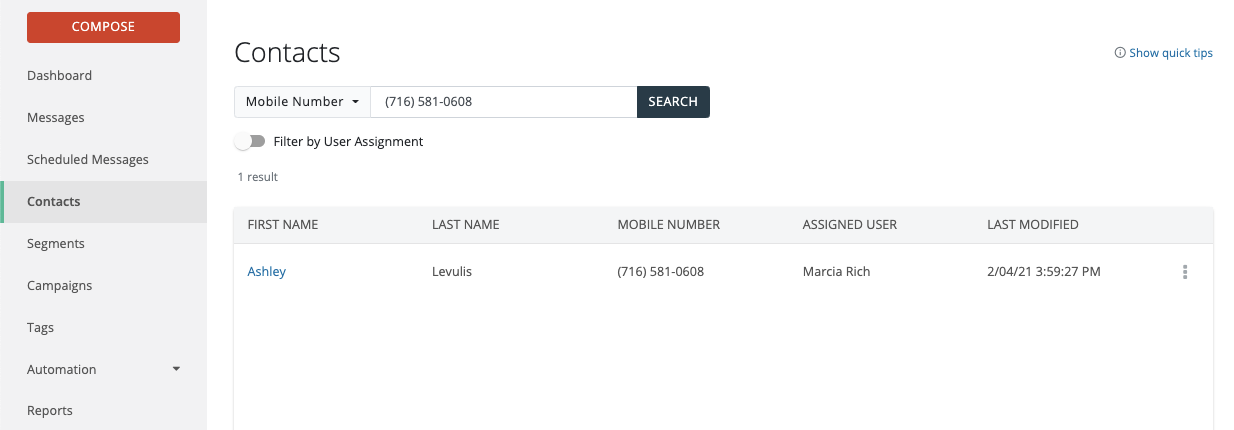Click the quick tips info icon
Image resolution: width=1234 pixels, height=430 pixels.
pos(1120,53)
